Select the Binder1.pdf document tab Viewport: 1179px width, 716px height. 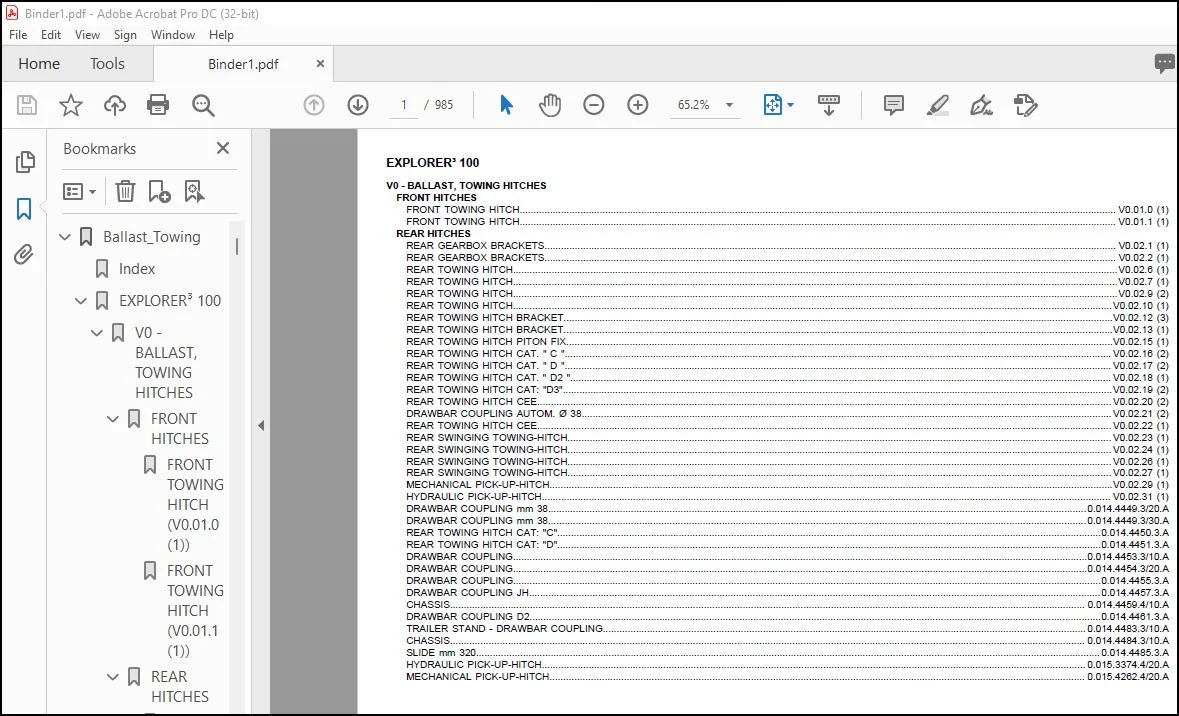[243, 64]
